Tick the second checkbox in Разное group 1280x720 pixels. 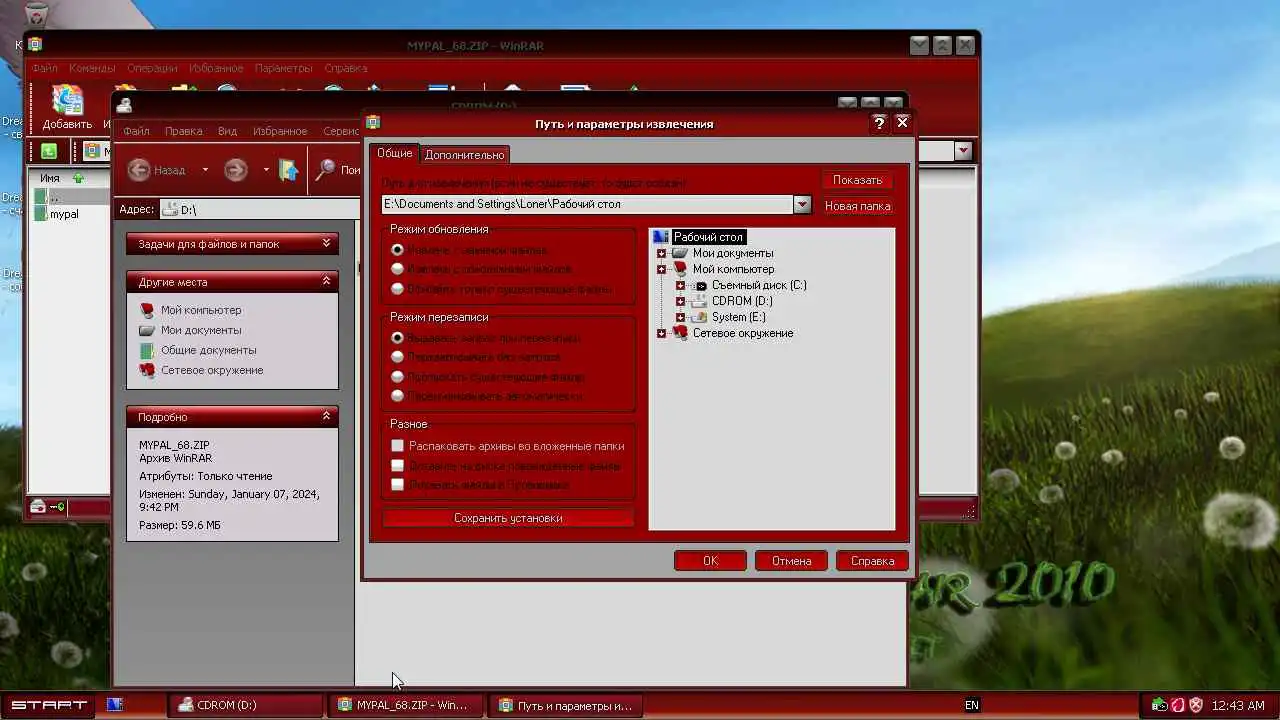coord(397,466)
